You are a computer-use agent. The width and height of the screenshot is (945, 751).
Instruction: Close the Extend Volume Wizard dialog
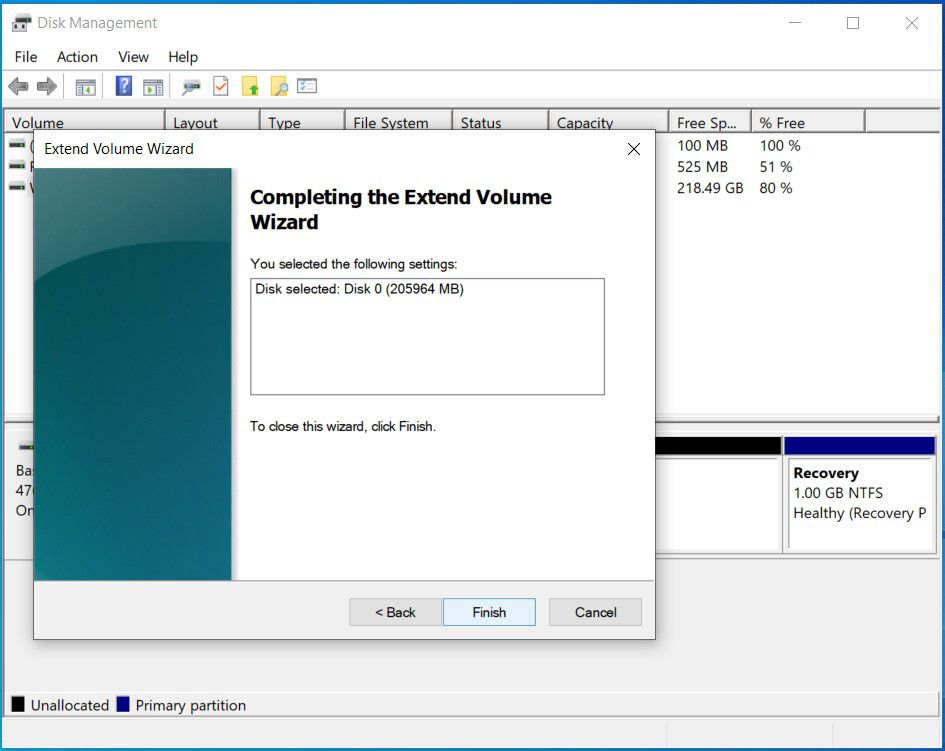(x=633, y=149)
